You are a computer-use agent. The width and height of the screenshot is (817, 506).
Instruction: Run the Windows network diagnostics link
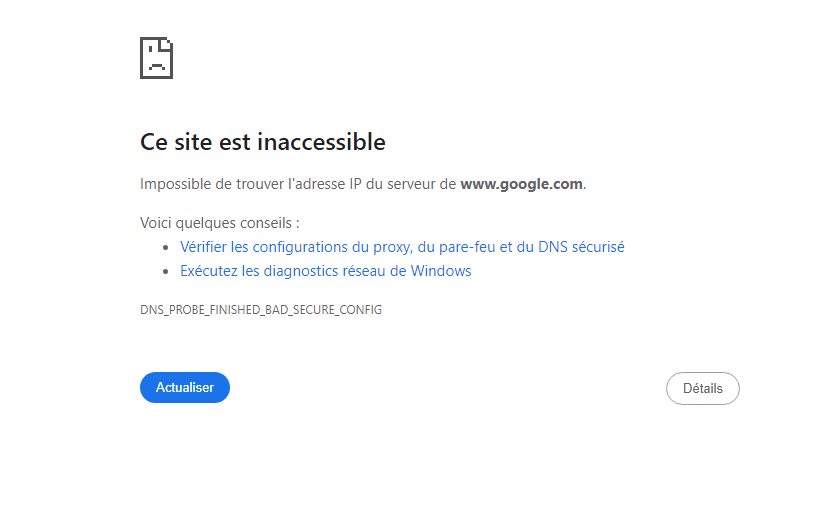[326, 271]
